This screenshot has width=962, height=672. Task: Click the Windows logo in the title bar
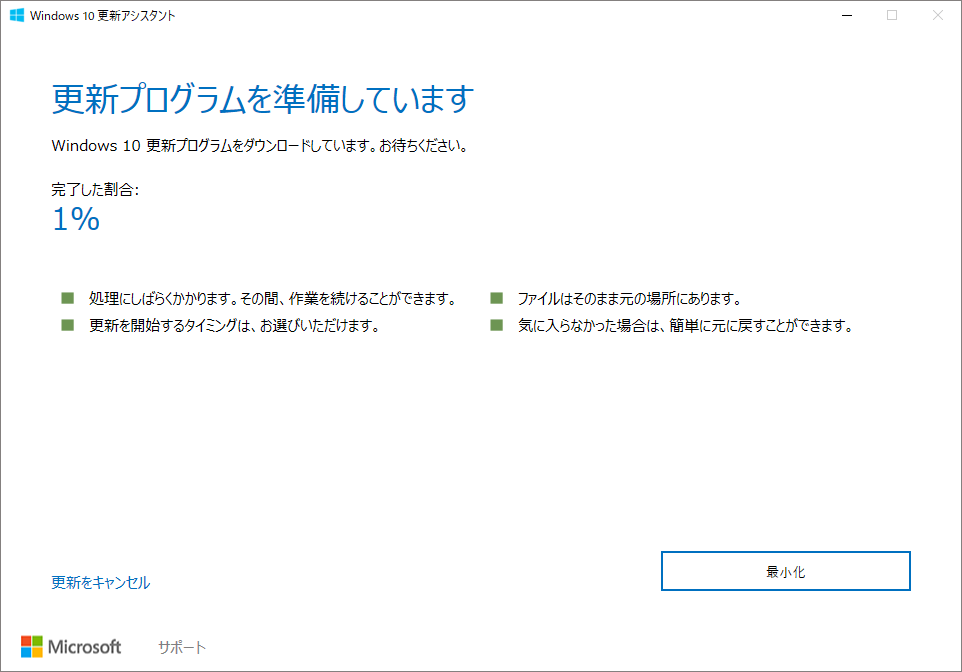point(16,15)
